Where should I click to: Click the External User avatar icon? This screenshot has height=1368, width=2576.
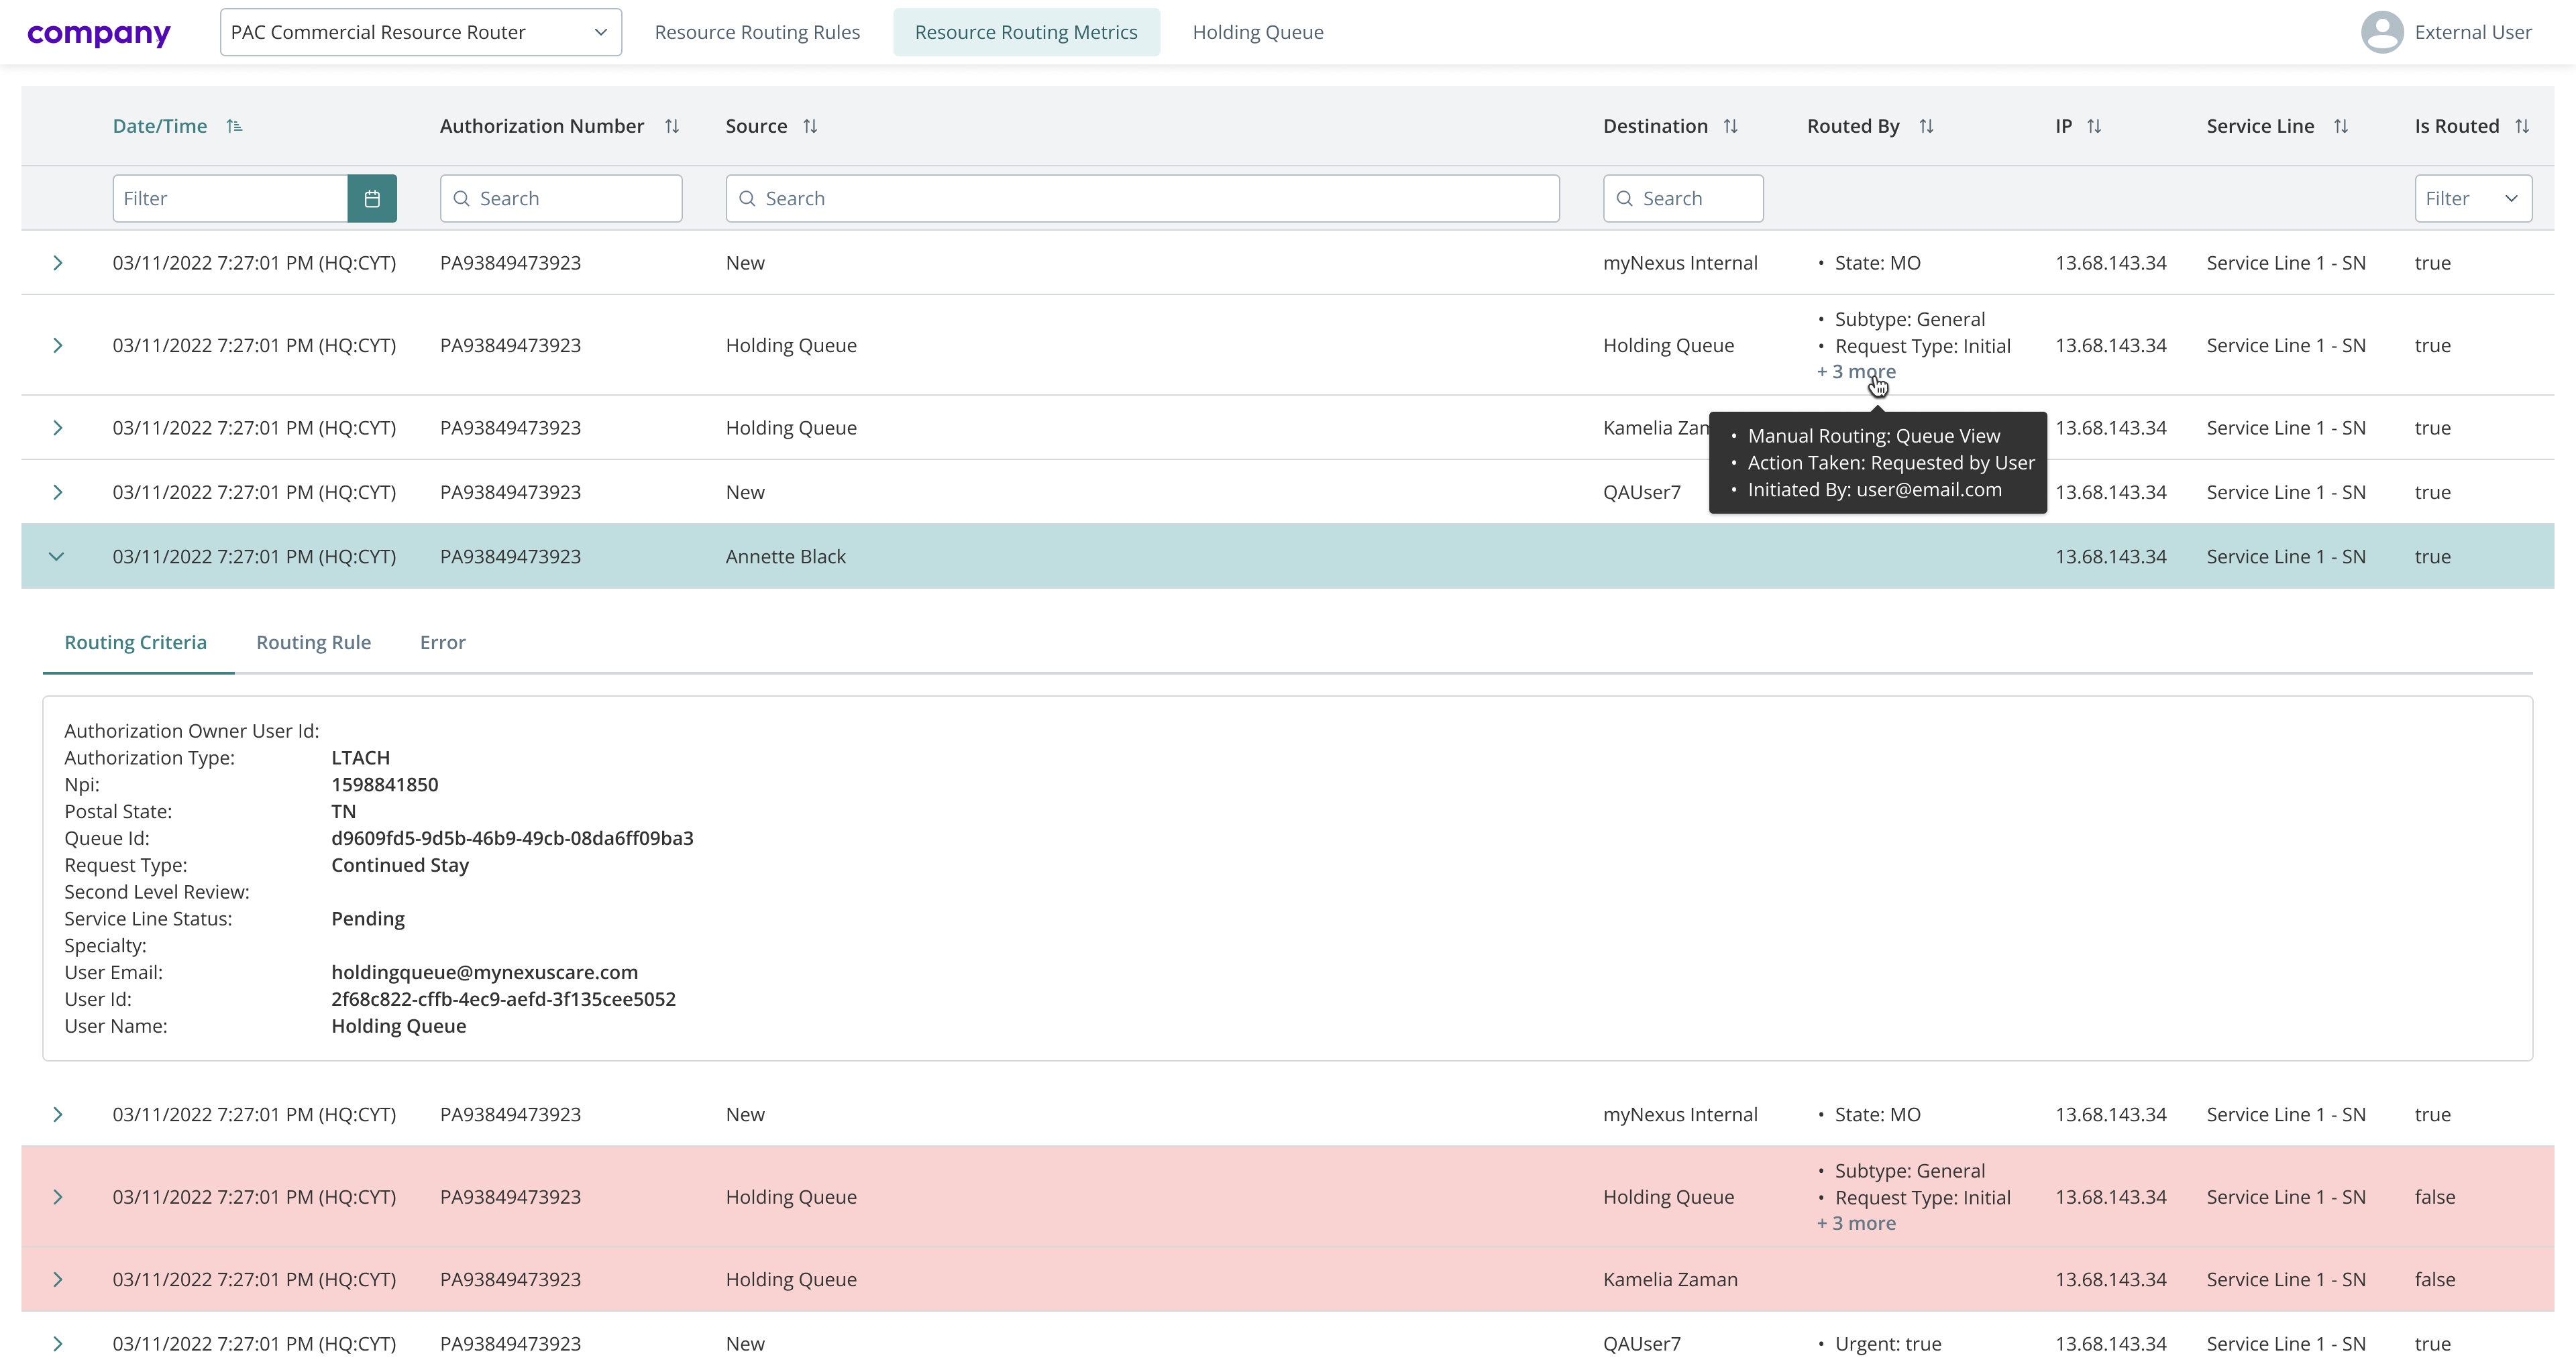2382,31
